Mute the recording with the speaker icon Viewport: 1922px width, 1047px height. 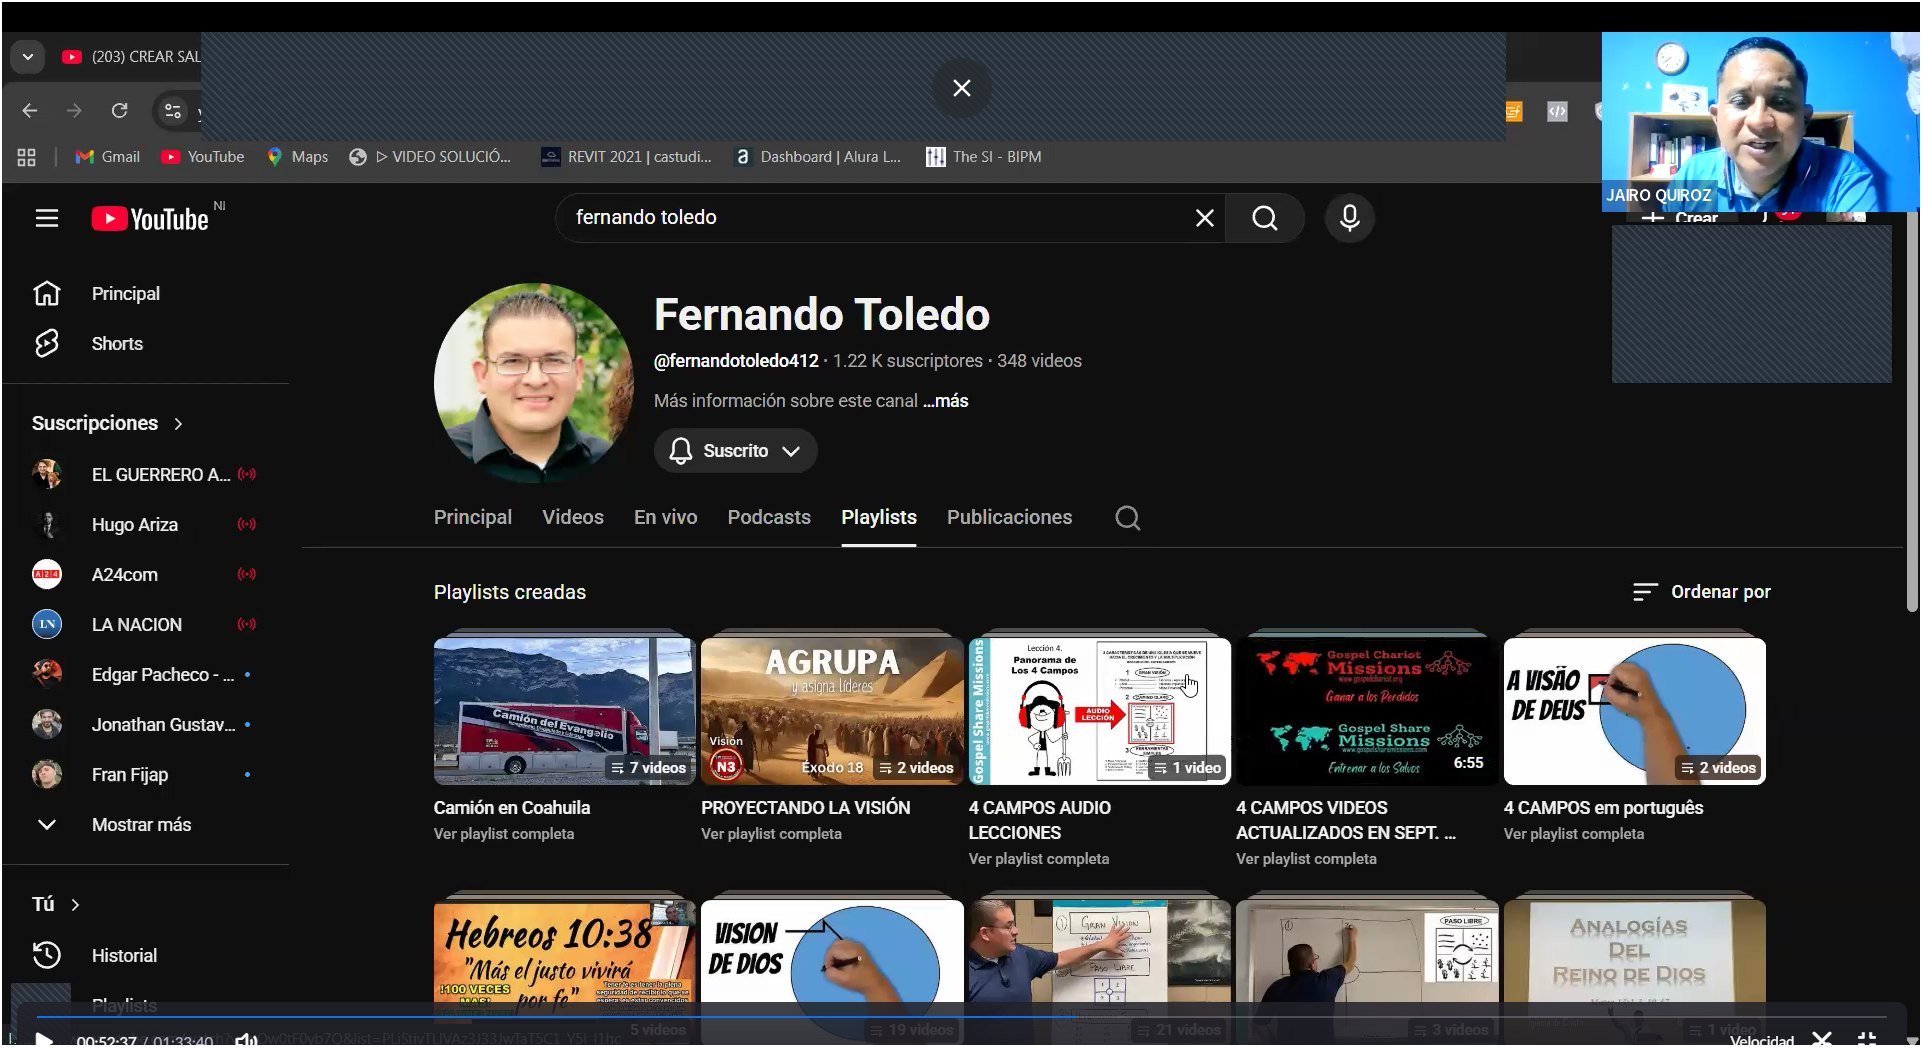(246, 1039)
